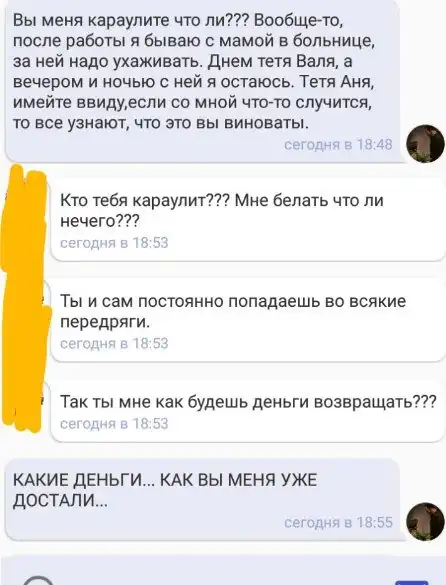Screen dimensions: 446x585
Task: Select message 'Ты и сам постоянно попадаешь'
Action: coord(248,320)
